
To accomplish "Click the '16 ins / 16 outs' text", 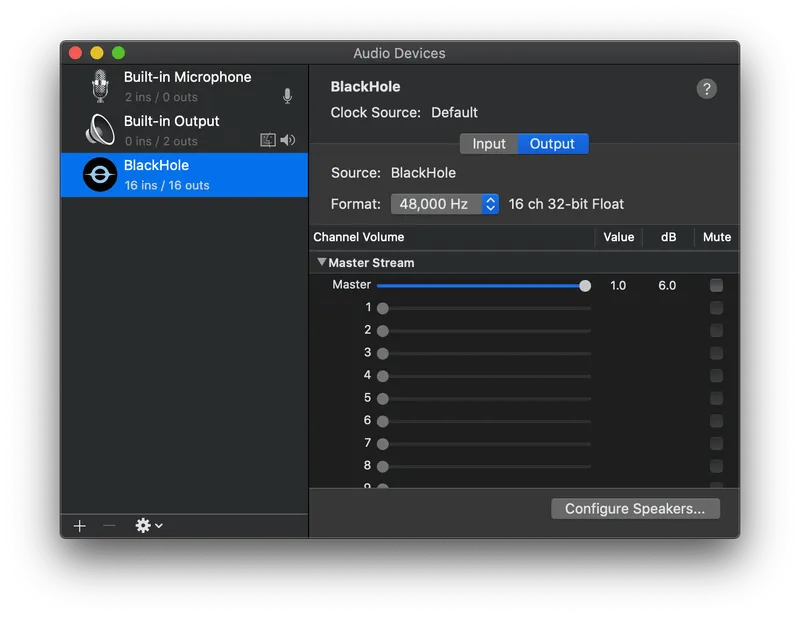I will (167, 186).
